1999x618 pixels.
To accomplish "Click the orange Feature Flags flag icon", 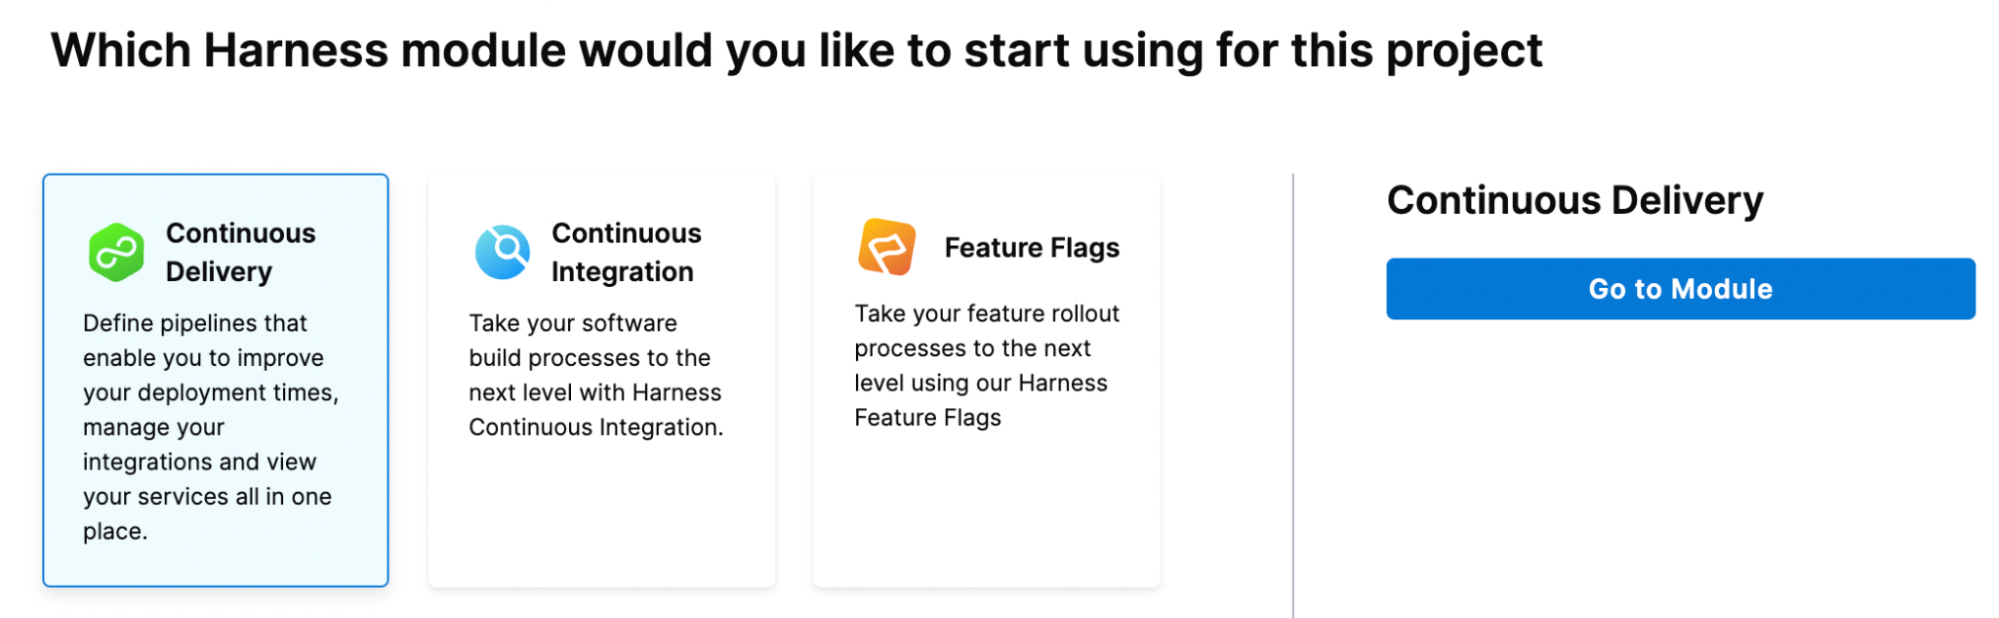I will 887,246.
